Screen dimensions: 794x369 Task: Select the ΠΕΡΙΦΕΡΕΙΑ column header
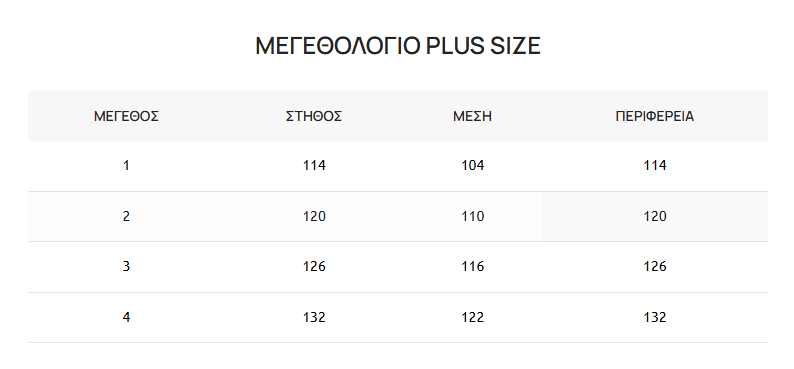coord(655,116)
